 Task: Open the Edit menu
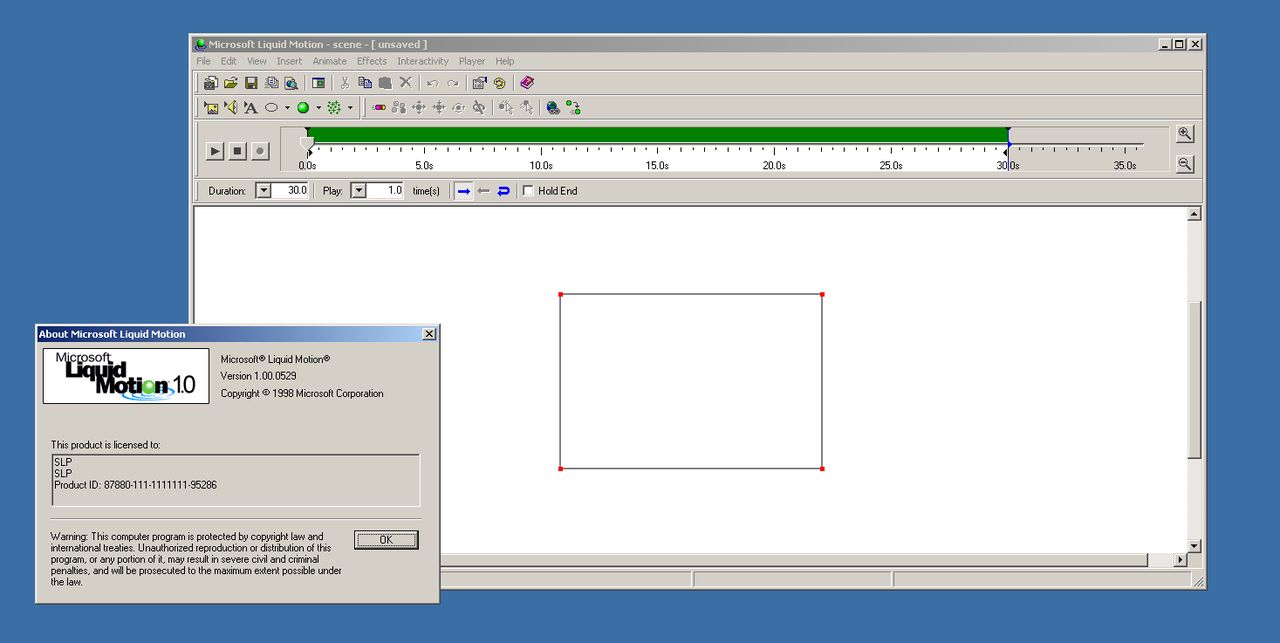[229, 61]
